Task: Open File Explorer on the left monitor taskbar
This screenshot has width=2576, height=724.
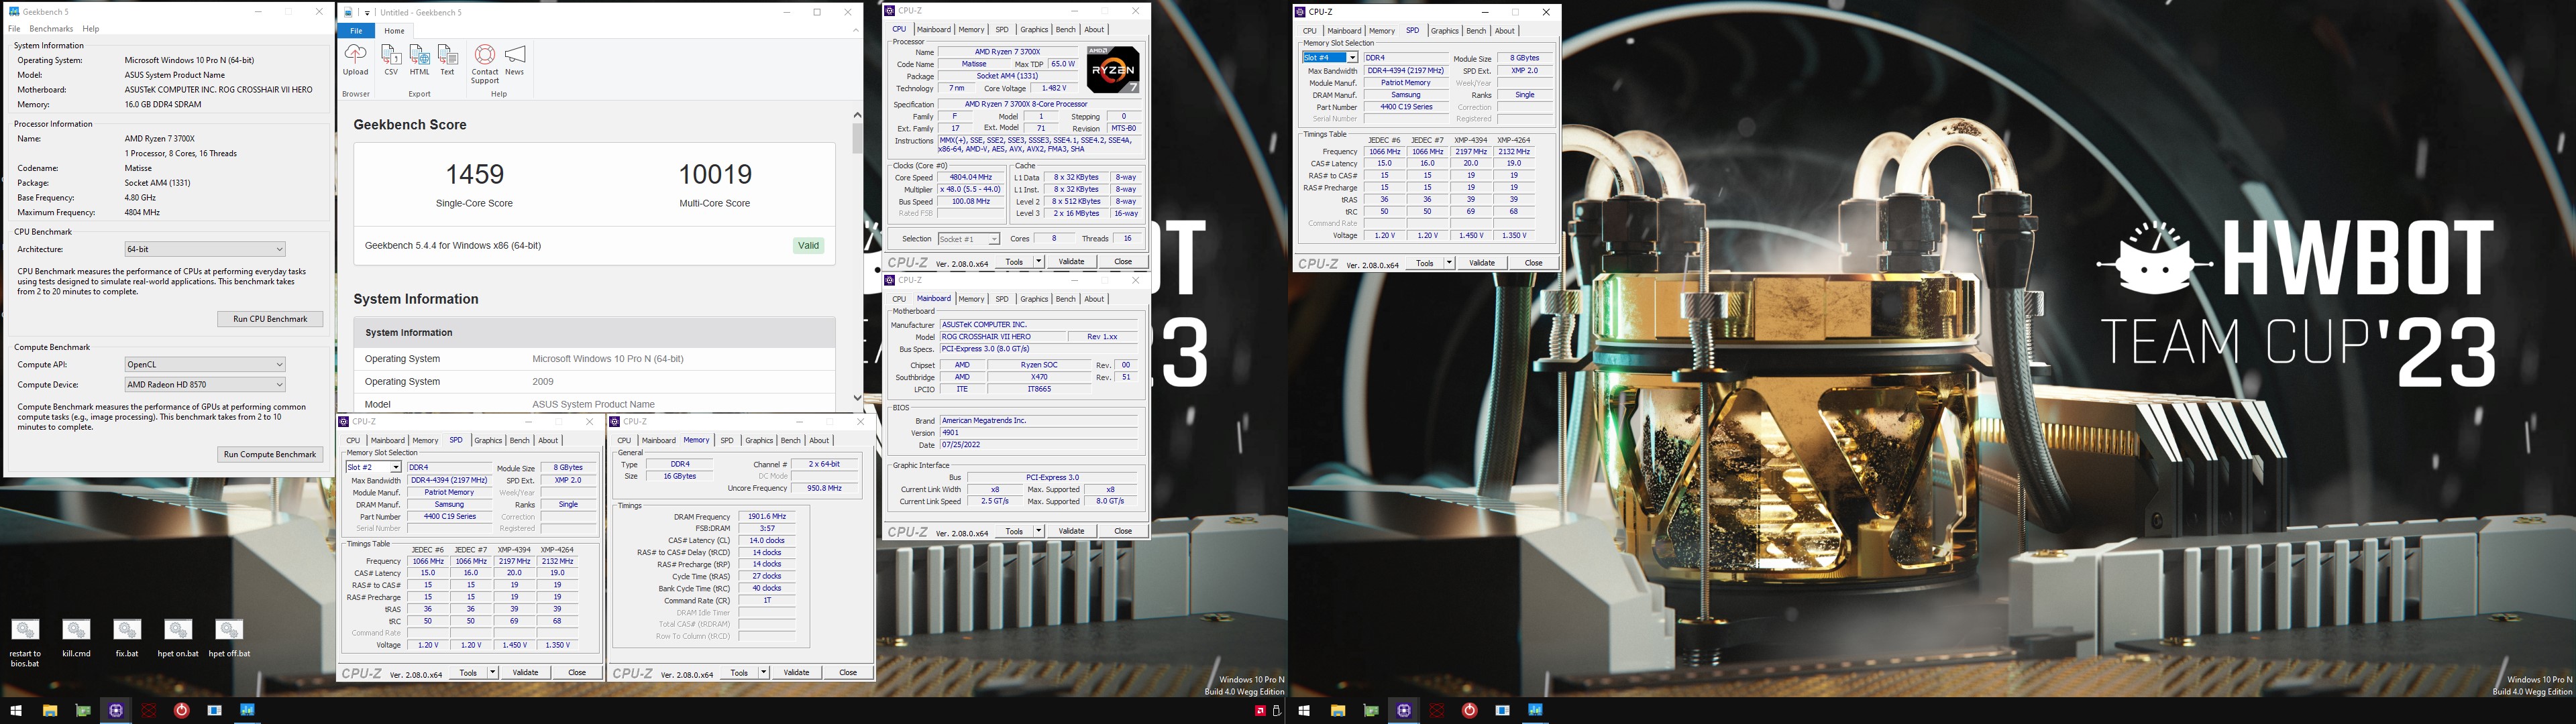Action: click(49, 710)
